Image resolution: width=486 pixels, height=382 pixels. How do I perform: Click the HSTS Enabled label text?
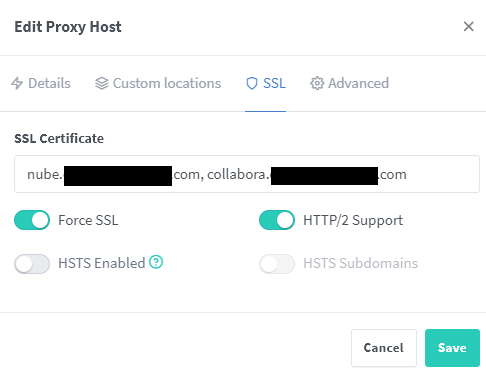pos(102,263)
